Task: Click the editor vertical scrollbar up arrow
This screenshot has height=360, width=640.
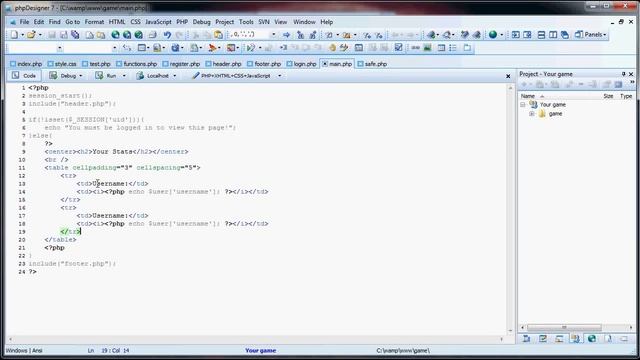Action: [x=510, y=88]
